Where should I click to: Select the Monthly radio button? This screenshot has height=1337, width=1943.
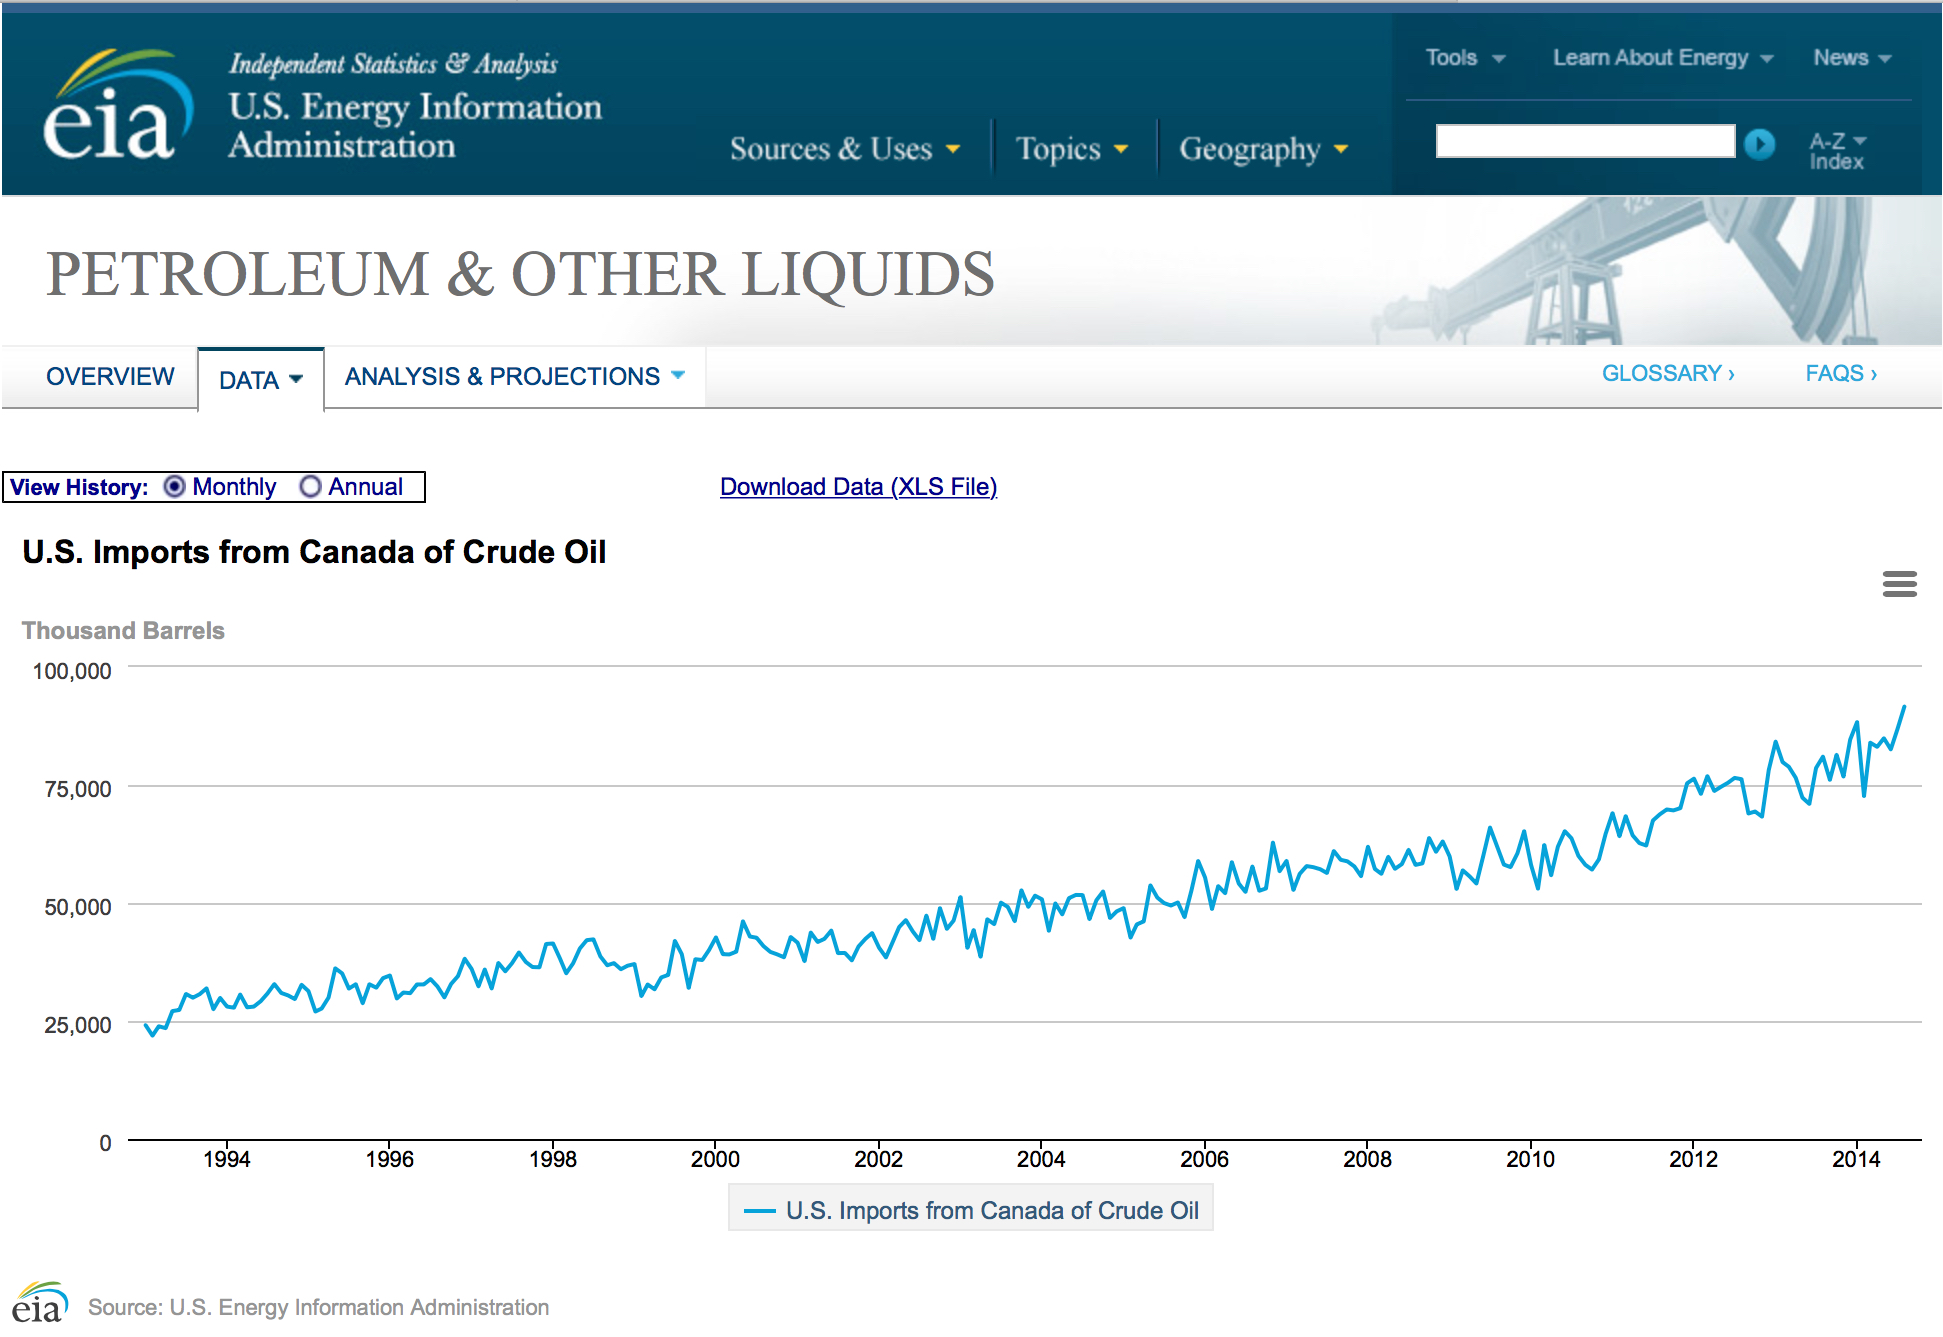[x=175, y=487]
